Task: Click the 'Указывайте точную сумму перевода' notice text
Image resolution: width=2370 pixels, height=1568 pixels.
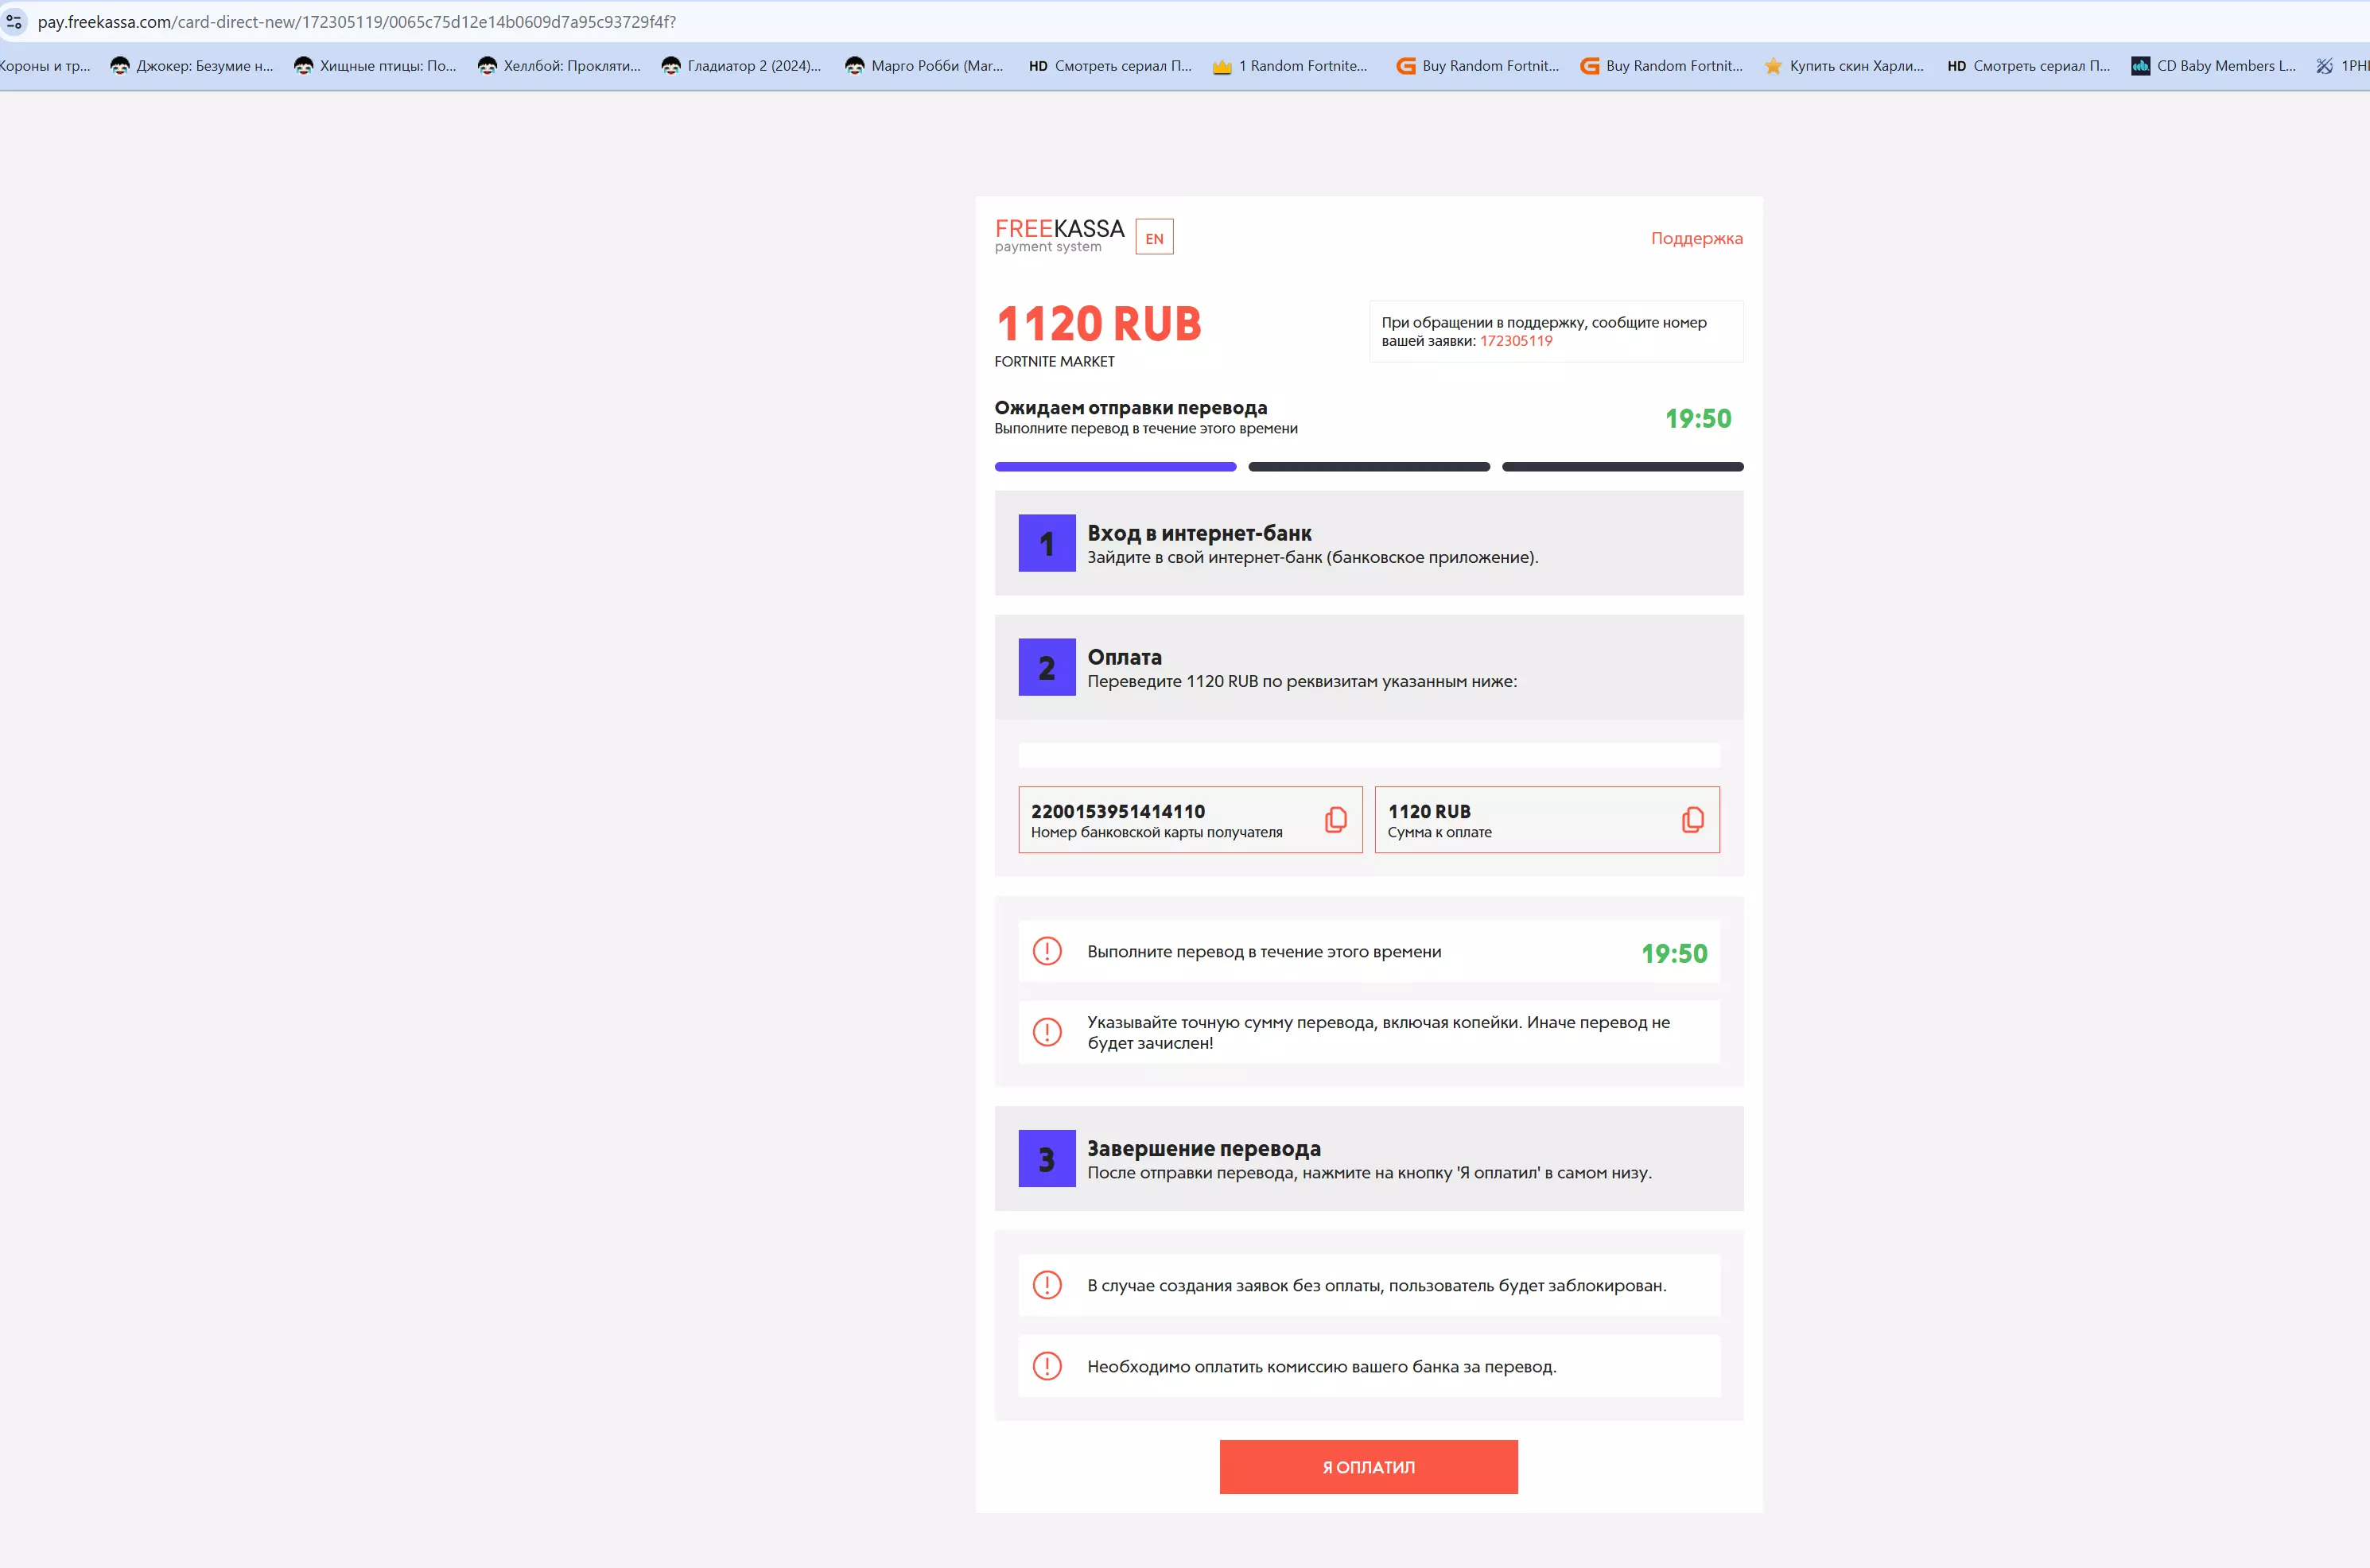Action: (x=1378, y=1032)
